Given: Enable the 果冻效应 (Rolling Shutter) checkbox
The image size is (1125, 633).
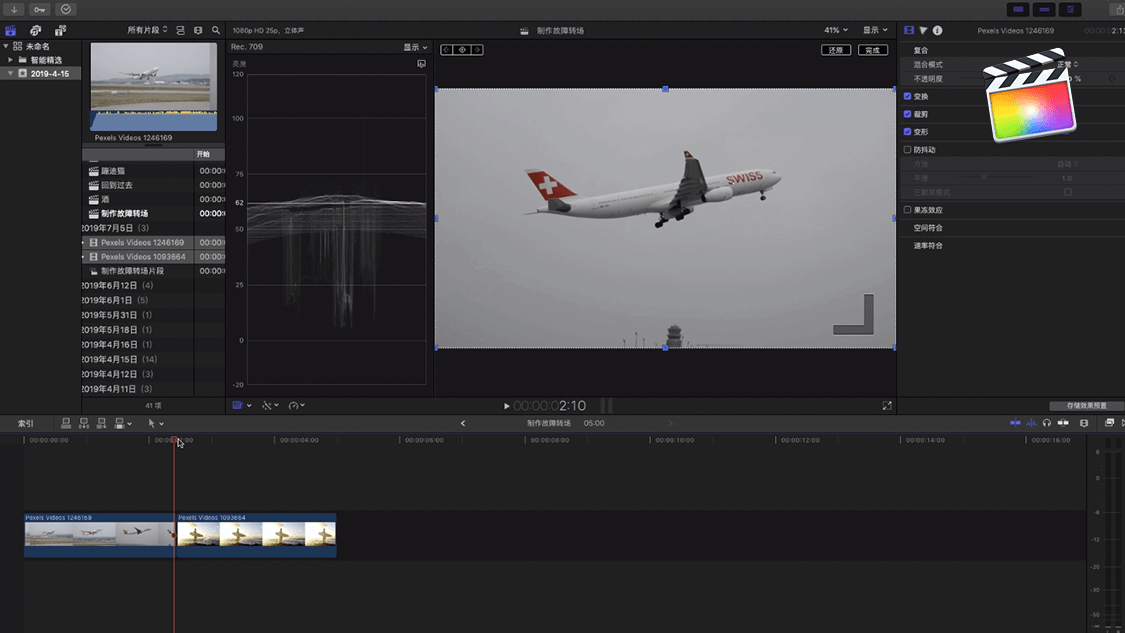Looking at the screenshot, I should [908, 210].
